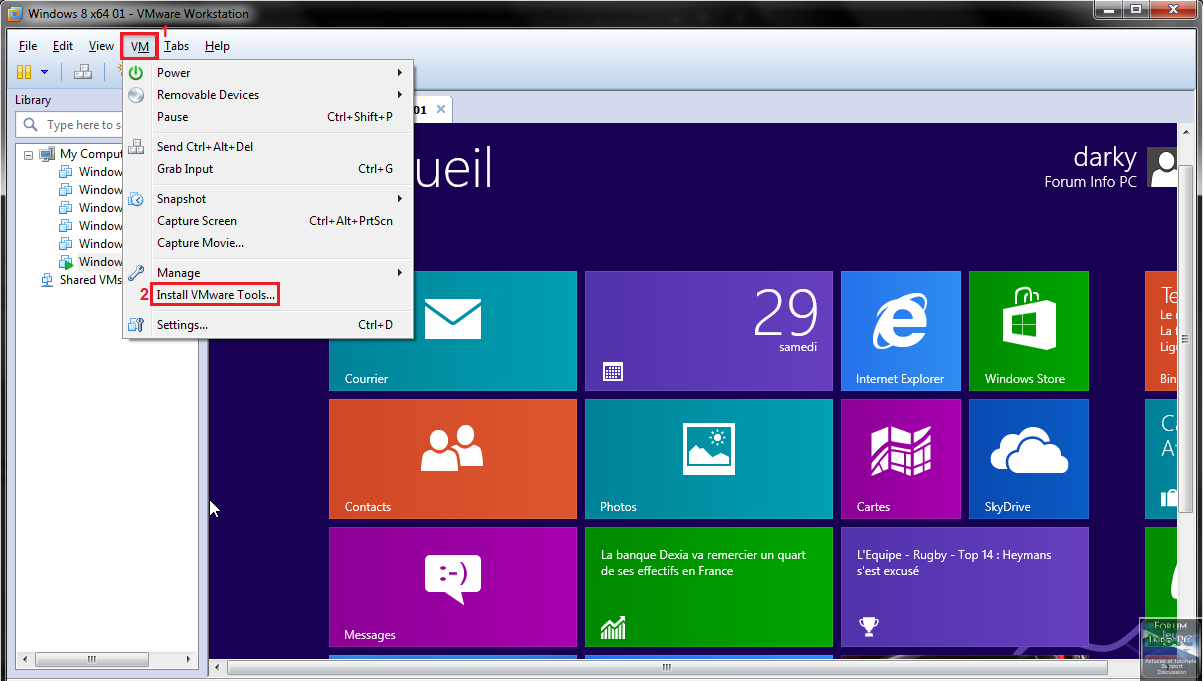Expand the Manage submenu arrow
The height and width of the screenshot is (681, 1203).
point(400,273)
